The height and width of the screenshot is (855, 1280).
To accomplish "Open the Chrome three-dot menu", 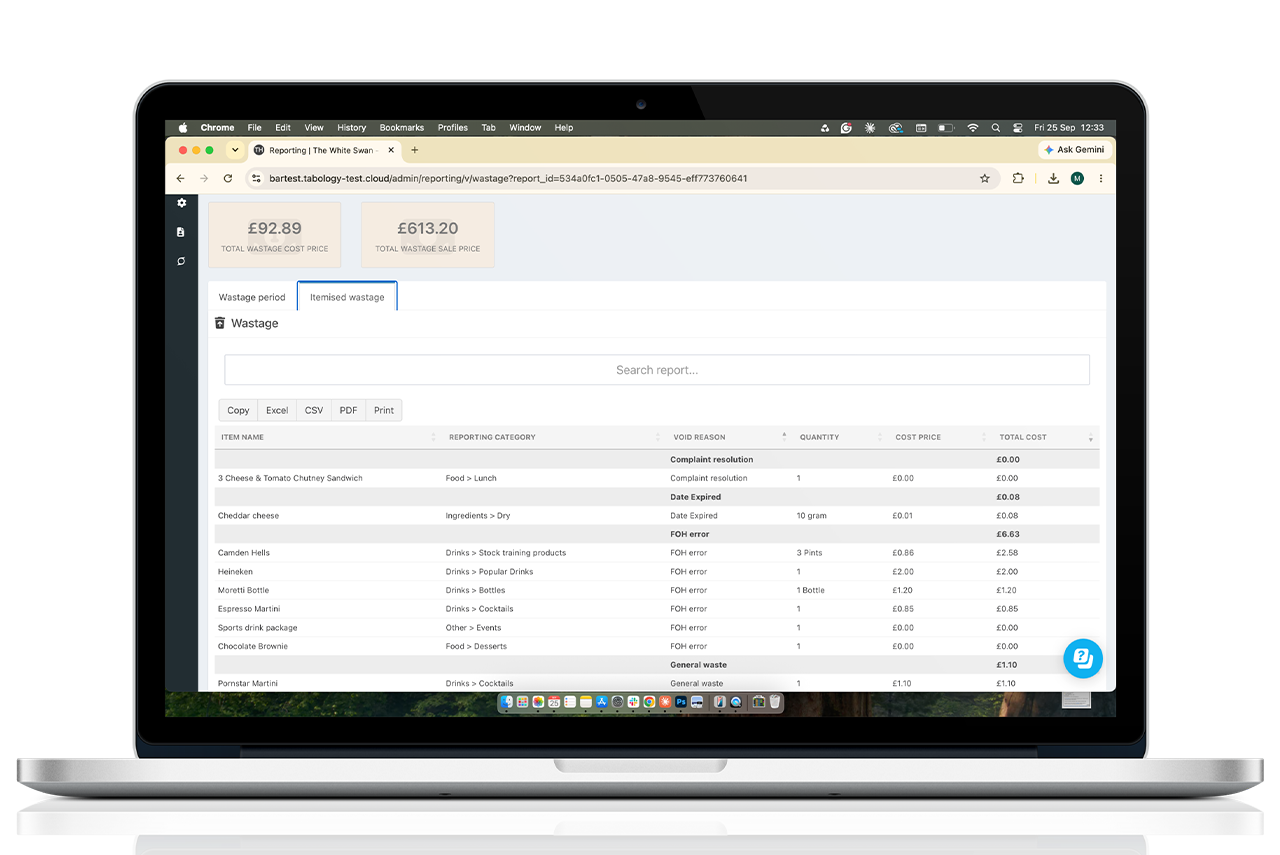I will click(1101, 179).
